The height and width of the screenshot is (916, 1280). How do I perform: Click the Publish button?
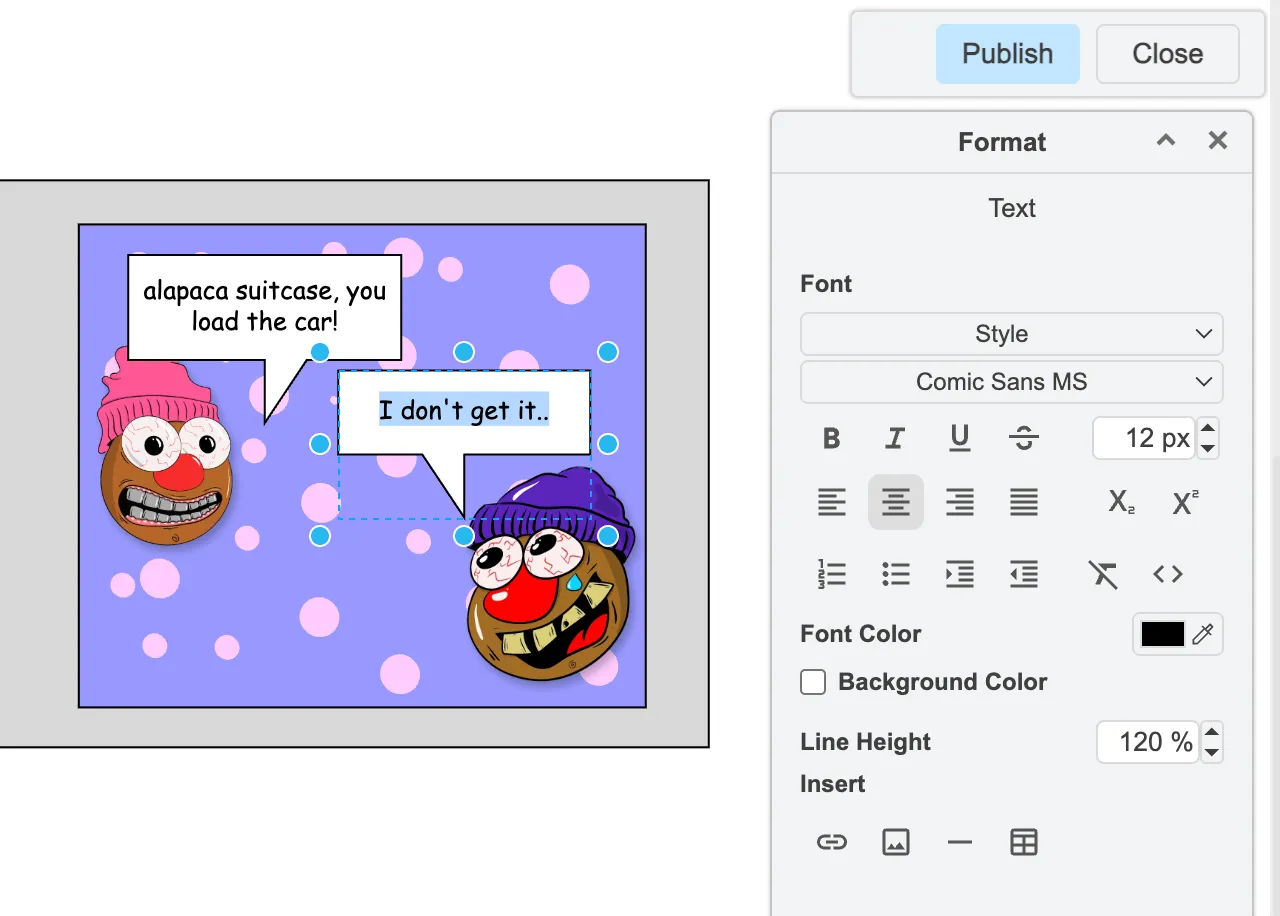coord(1007,54)
